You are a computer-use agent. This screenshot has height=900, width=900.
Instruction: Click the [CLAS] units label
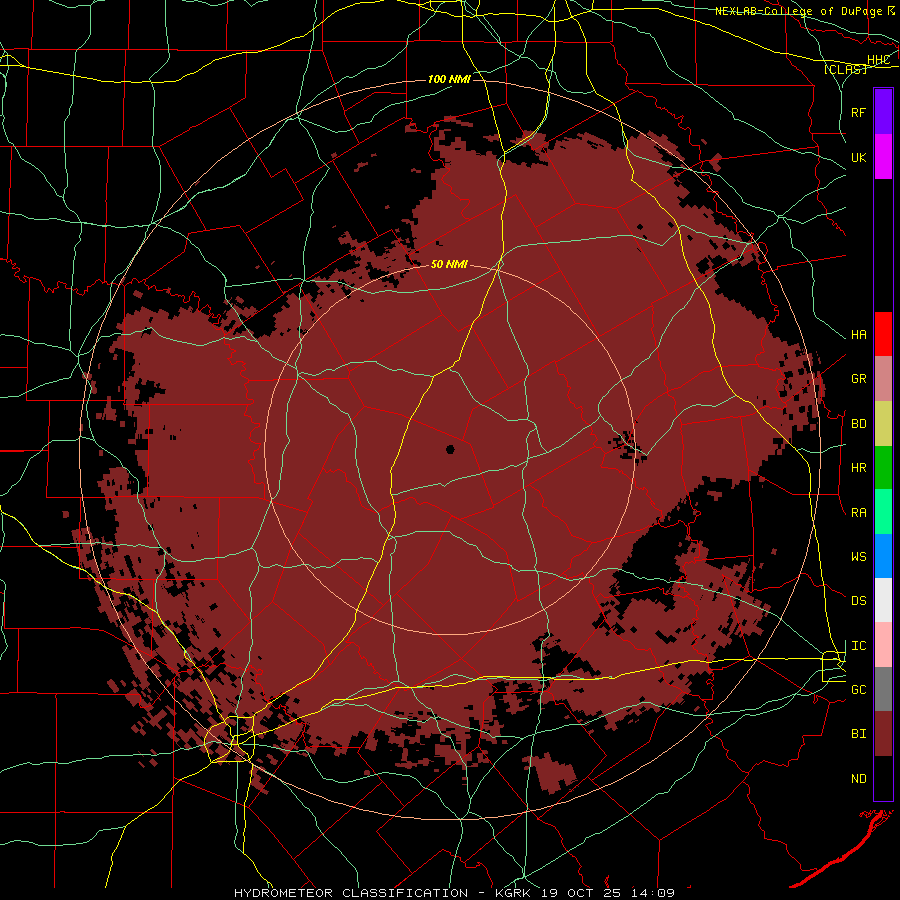[x=845, y=70]
